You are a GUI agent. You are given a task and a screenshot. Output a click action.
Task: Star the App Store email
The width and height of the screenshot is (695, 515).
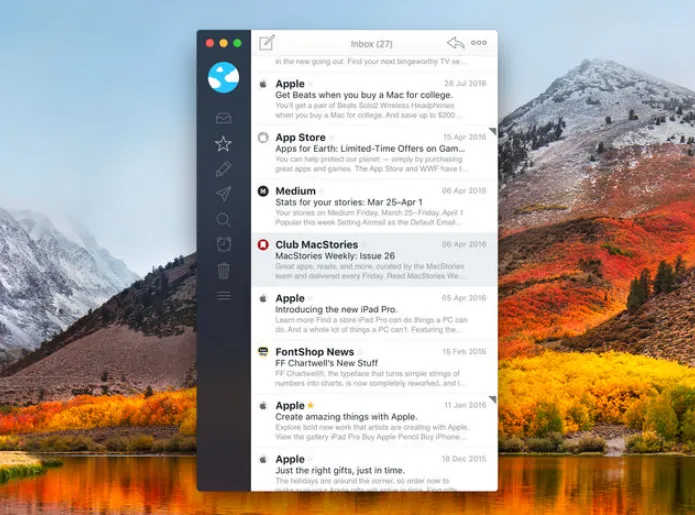(x=332, y=137)
